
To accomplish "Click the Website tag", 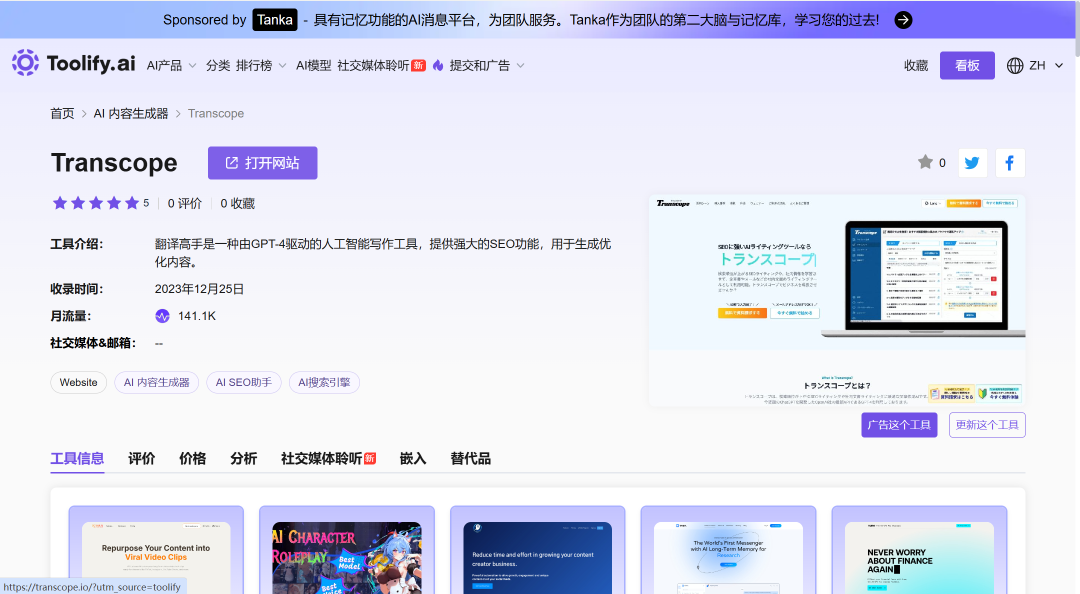I will (79, 382).
